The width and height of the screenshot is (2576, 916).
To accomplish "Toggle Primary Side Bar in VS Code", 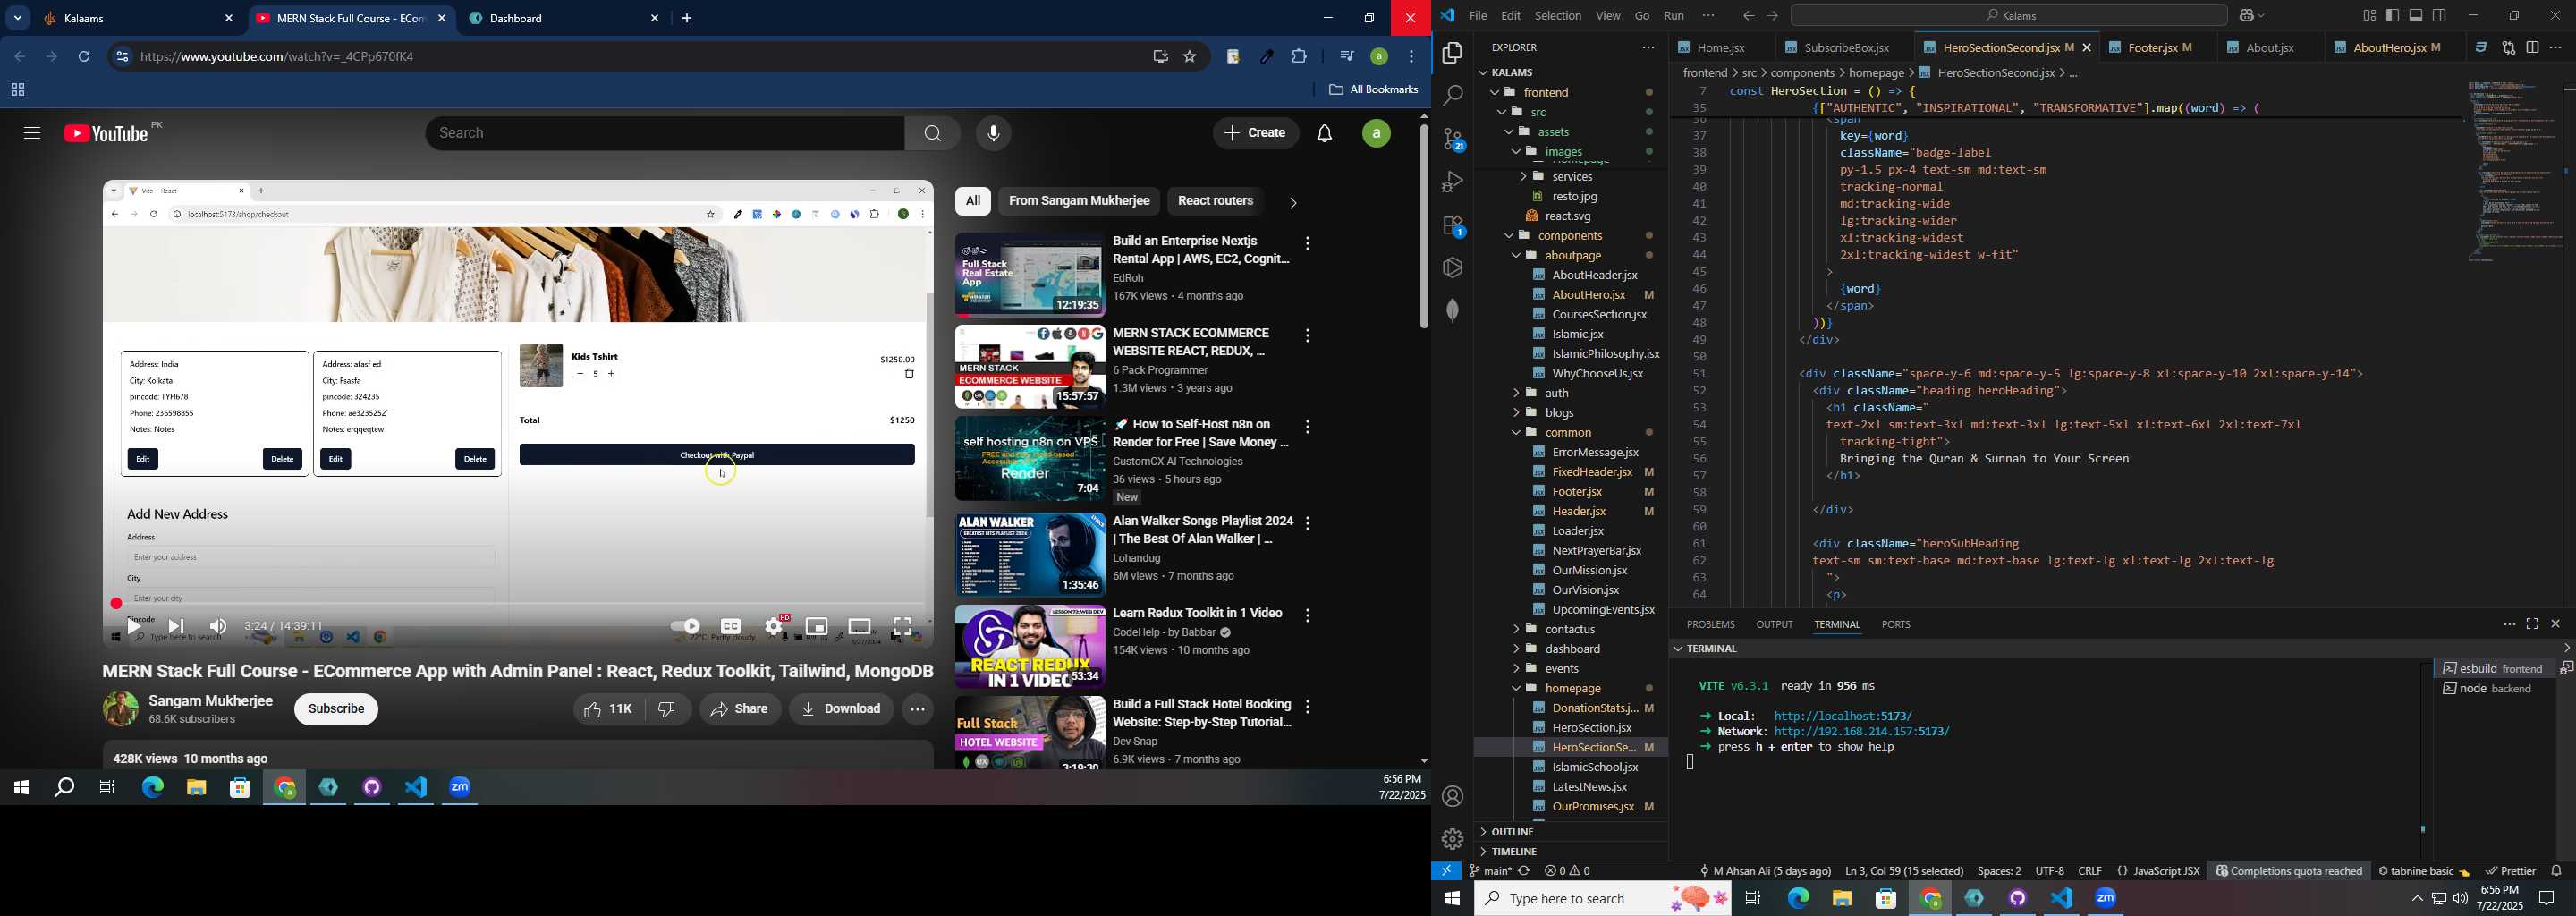I will pyautogui.click(x=2392, y=16).
